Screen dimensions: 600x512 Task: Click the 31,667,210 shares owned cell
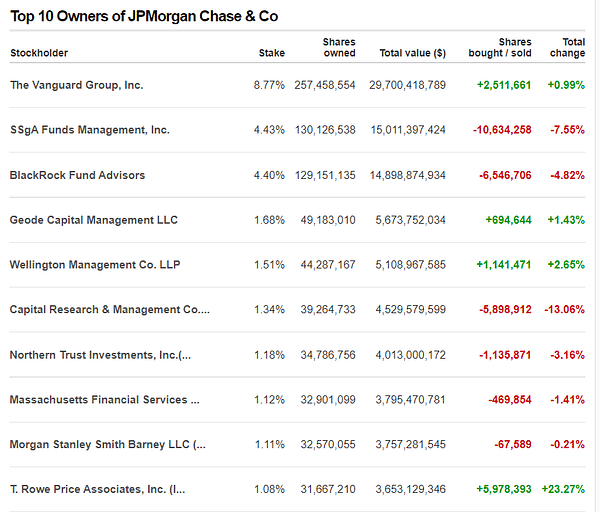328,489
